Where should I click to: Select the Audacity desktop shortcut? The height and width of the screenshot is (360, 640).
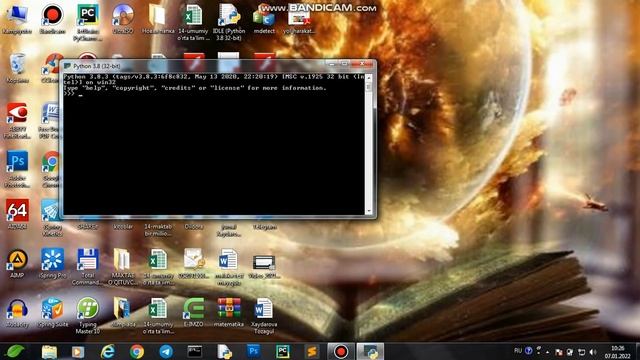click(x=17, y=312)
